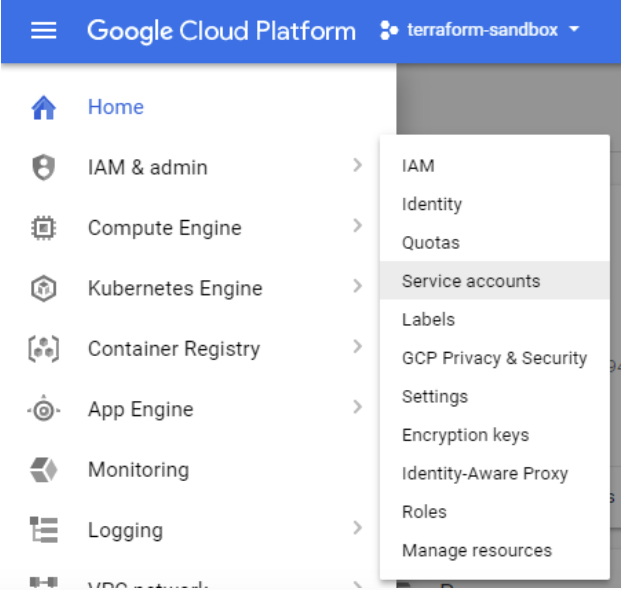The width and height of the screenshot is (622, 590).
Task: Click the Container Registry sidebar label
Action: point(174,349)
